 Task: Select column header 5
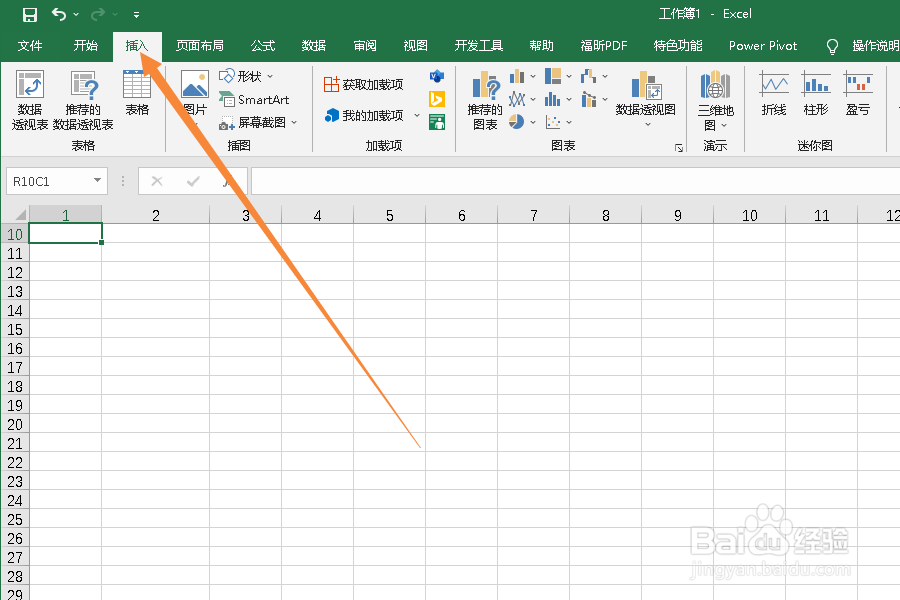pos(390,215)
